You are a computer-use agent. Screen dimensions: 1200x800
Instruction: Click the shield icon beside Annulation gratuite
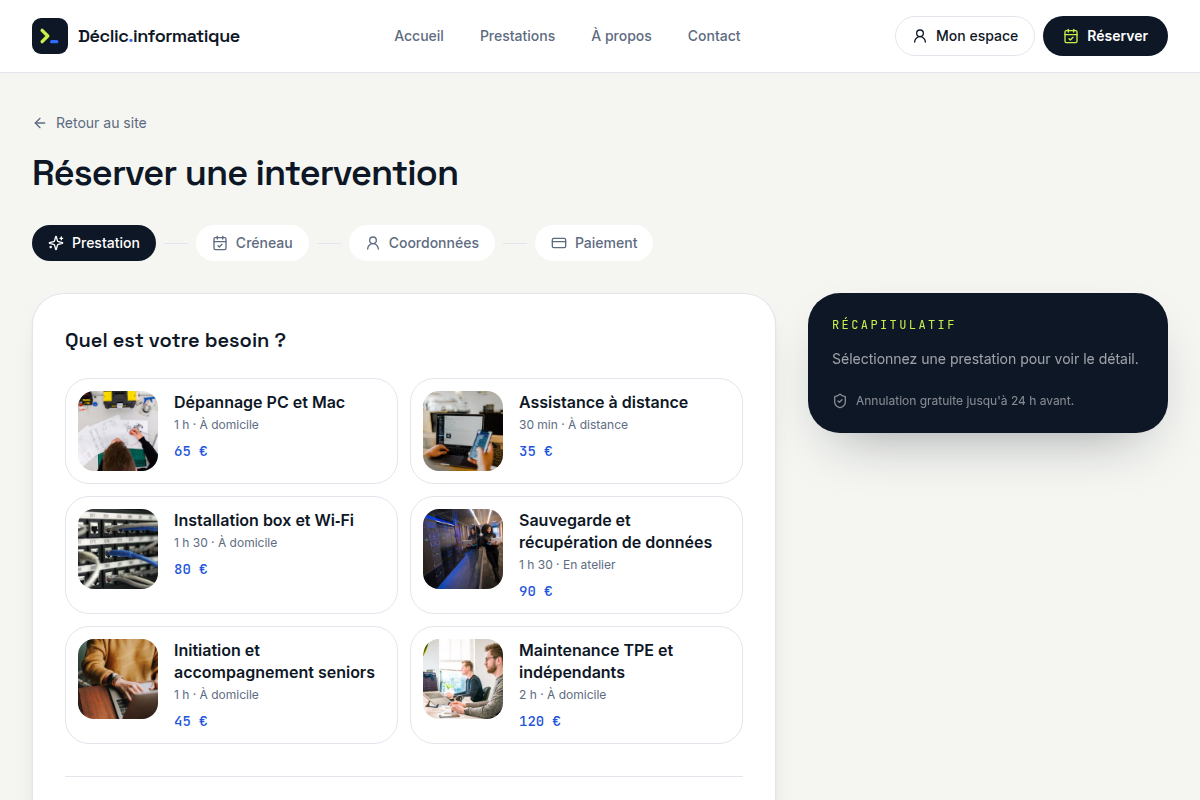point(840,401)
